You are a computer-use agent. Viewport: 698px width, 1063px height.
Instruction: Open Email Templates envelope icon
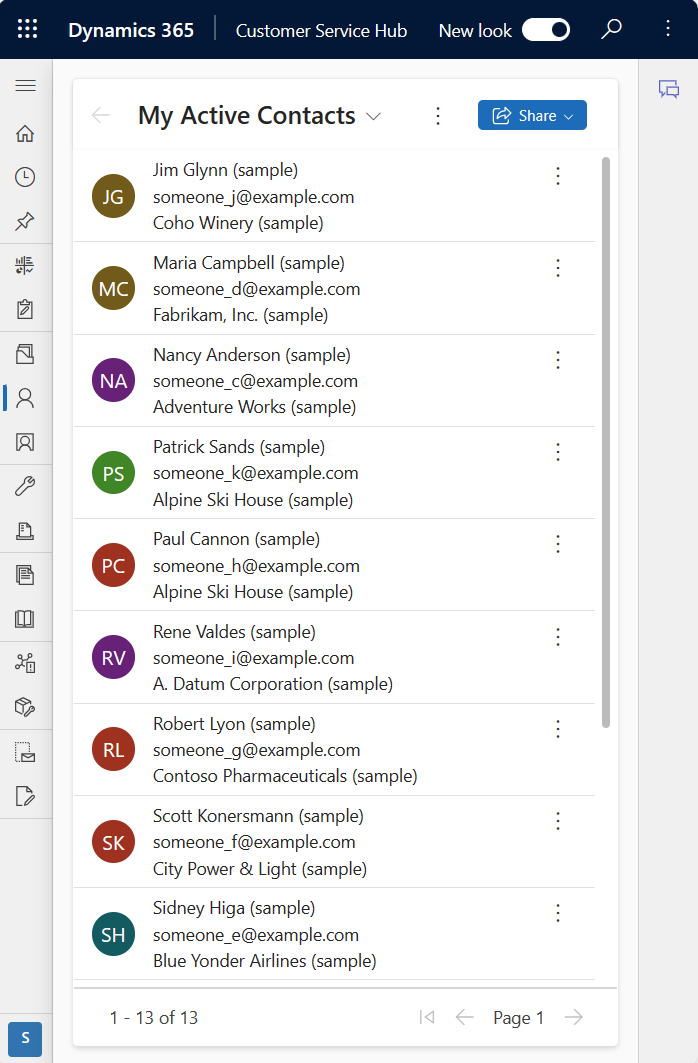coord(25,752)
